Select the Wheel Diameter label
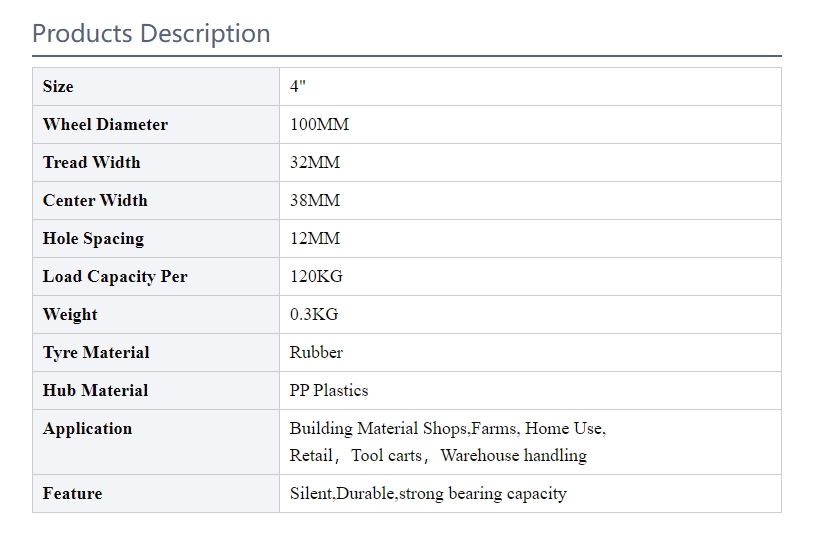Screen dimensions: 823x537 click(105, 124)
